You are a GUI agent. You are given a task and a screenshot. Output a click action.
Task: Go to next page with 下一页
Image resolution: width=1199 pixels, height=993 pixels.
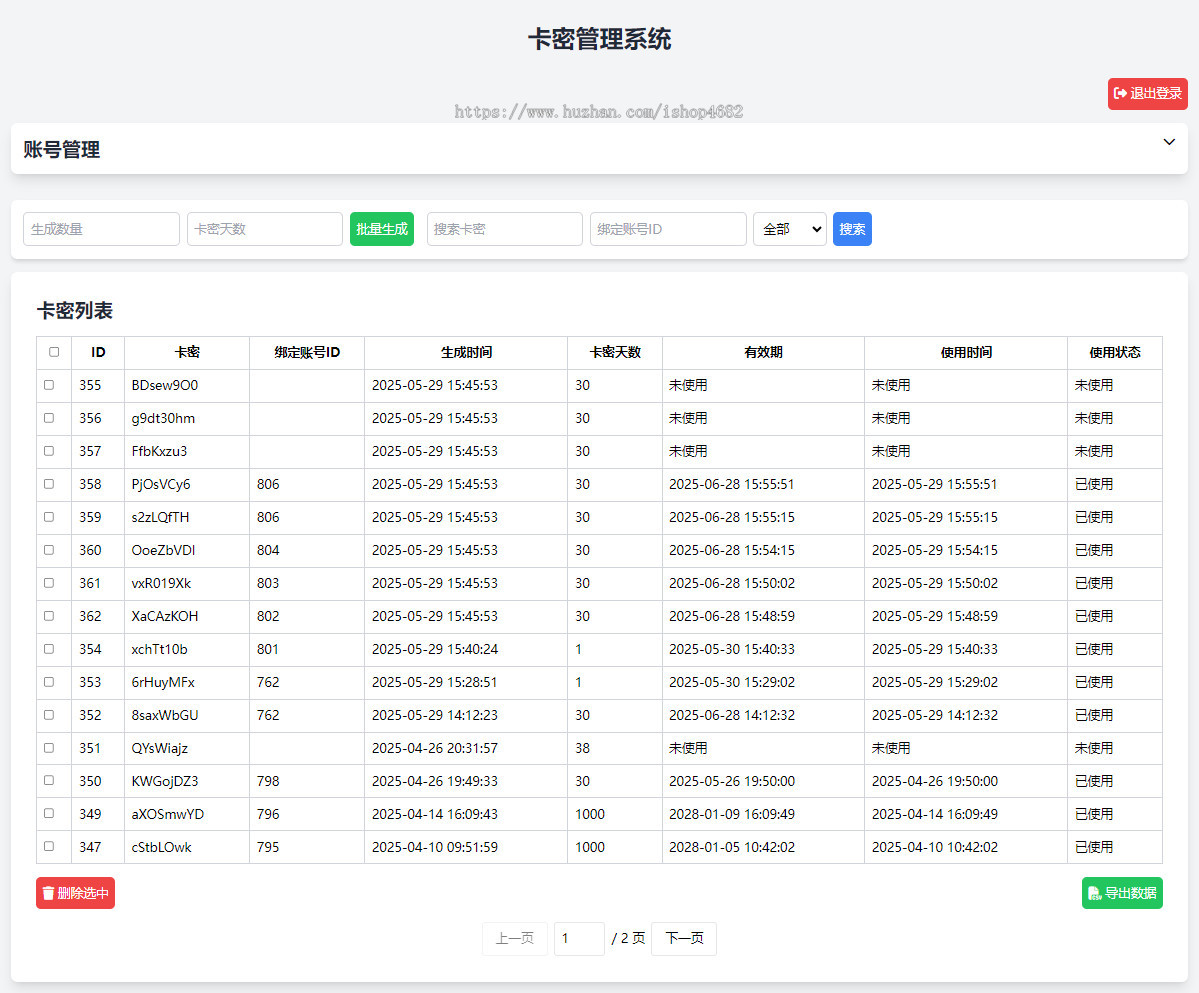click(684, 938)
